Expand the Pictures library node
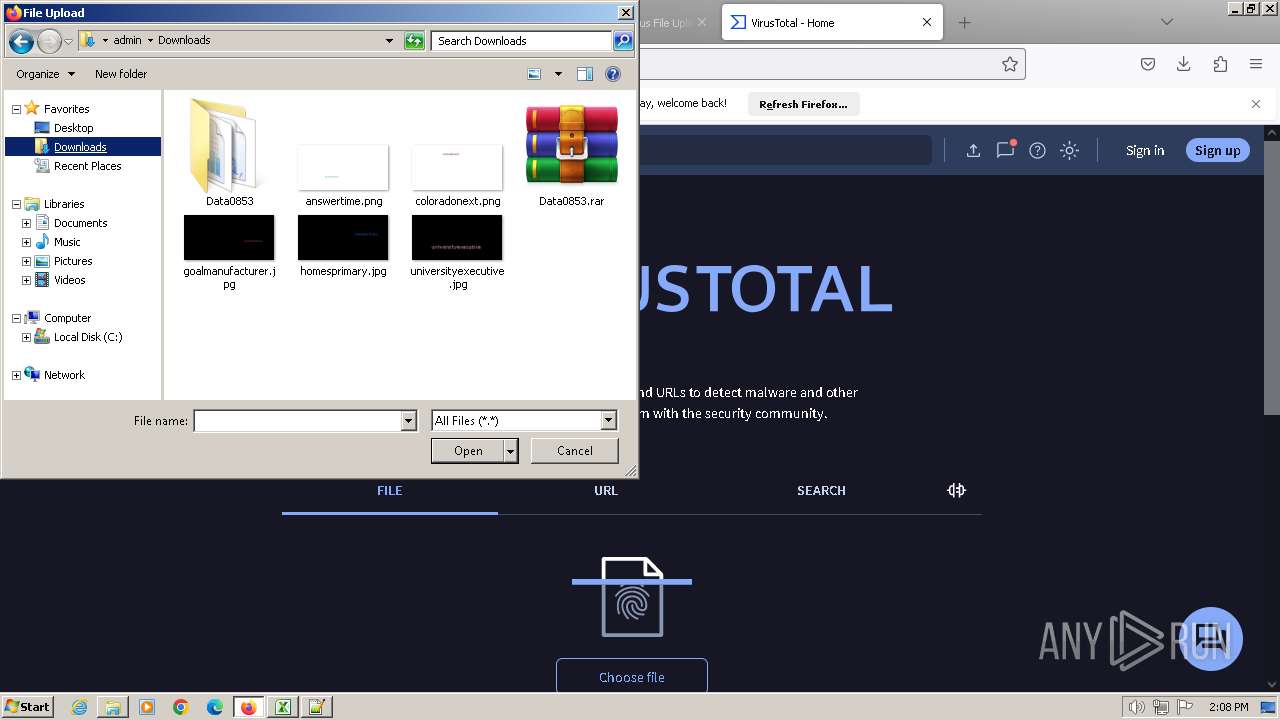 [26, 261]
